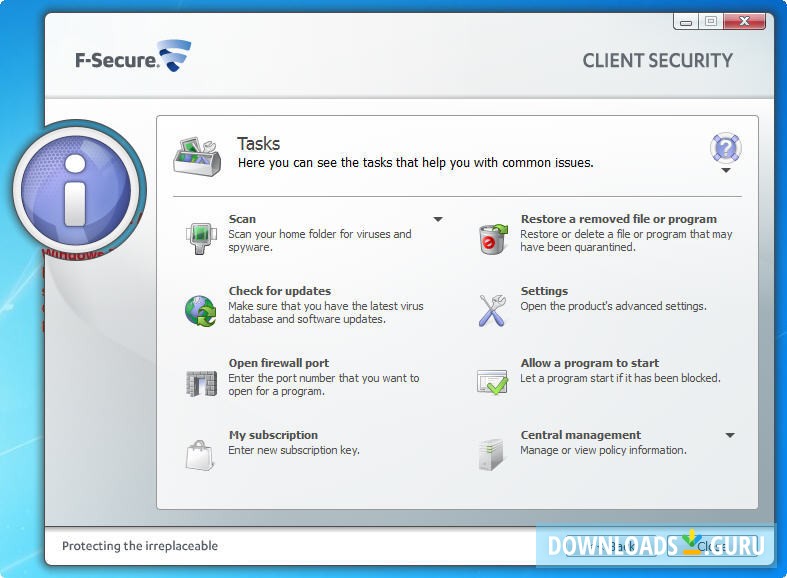Maximize the F-Secure window
The height and width of the screenshot is (578, 787).
(711, 22)
